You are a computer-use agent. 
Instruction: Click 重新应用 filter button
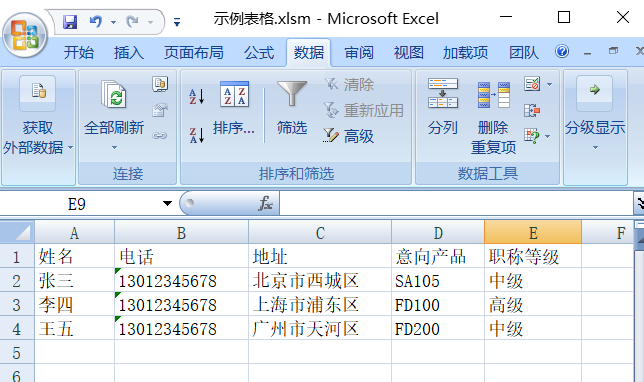pos(363,110)
